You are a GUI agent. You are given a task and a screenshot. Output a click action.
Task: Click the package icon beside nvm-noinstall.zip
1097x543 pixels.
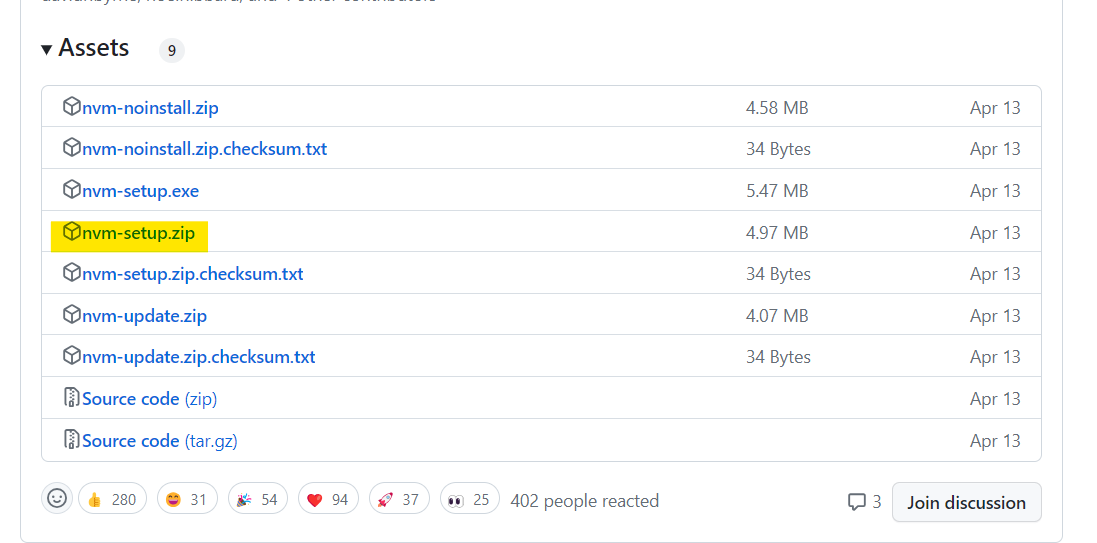point(71,107)
